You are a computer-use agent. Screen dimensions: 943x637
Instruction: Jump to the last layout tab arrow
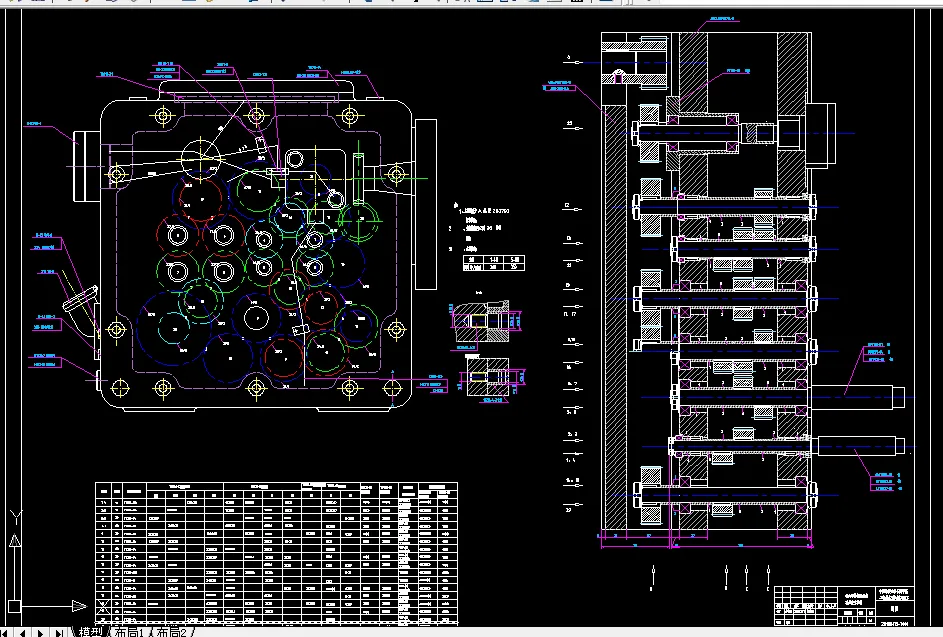(x=58, y=633)
